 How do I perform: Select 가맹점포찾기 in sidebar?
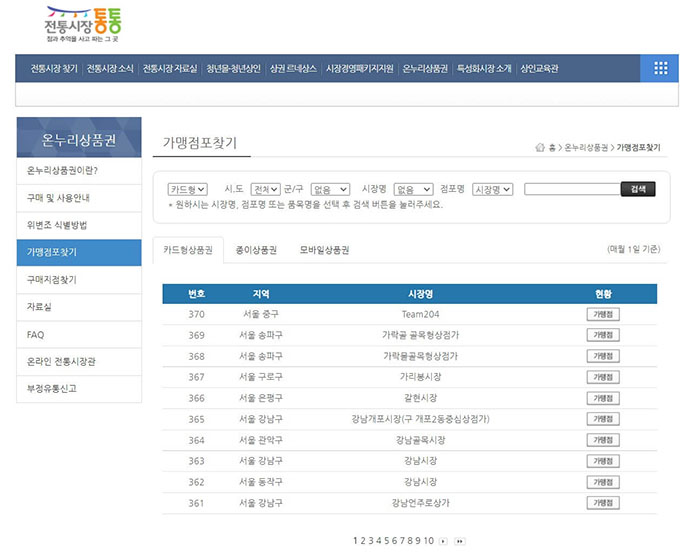click(79, 252)
